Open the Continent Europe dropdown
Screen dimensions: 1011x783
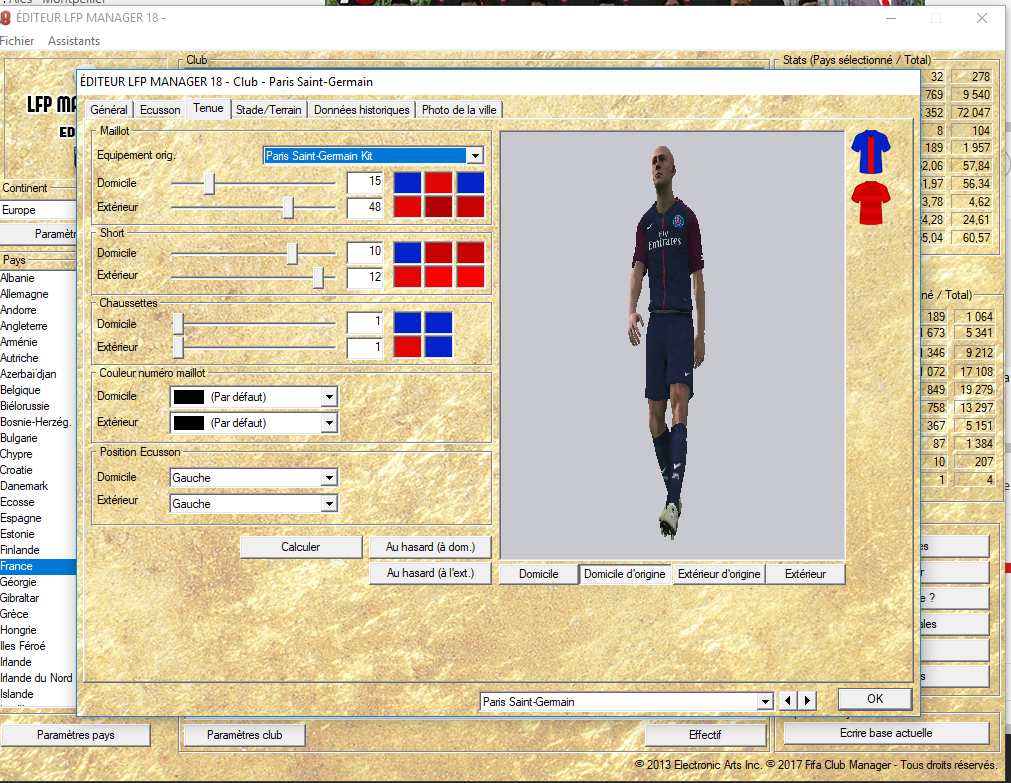tap(39, 210)
